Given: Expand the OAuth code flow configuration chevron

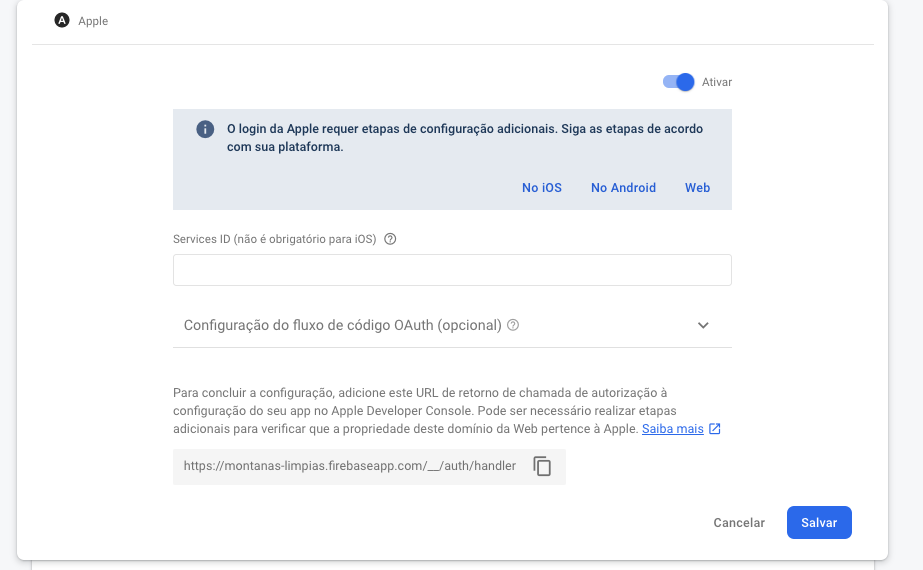Looking at the screenshot, I should (x=703, y=325).
